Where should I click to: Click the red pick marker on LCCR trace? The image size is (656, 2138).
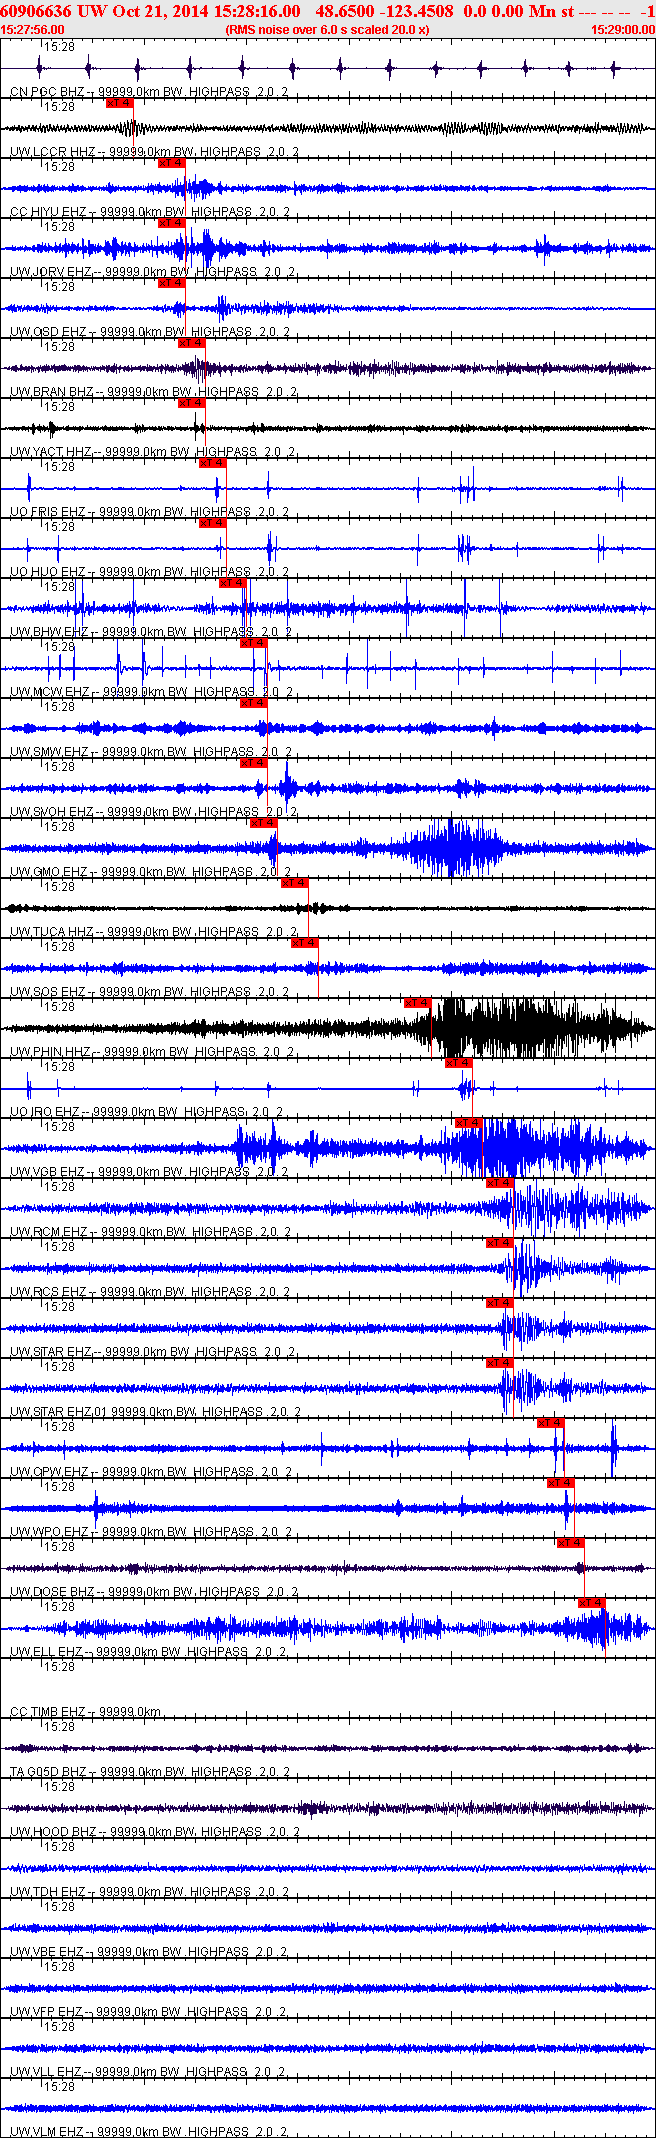(x=119, y=103)
